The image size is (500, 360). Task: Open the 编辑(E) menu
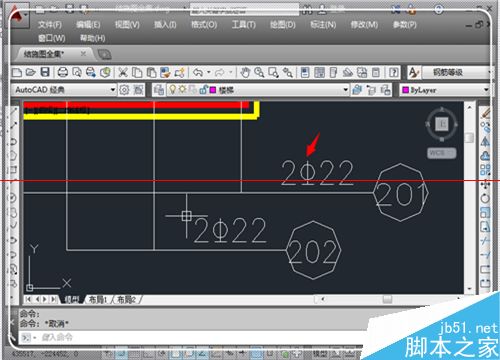pyautogui.click(x=88, y=25)
